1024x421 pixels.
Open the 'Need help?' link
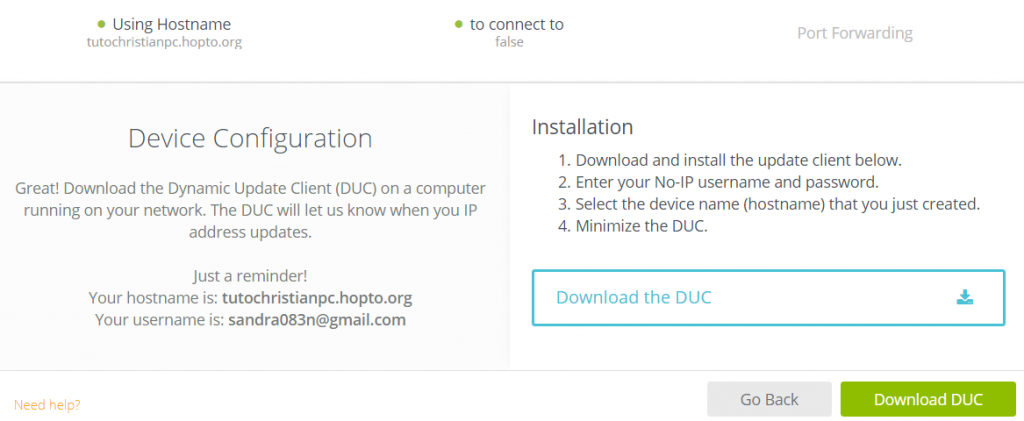[47, 405]
